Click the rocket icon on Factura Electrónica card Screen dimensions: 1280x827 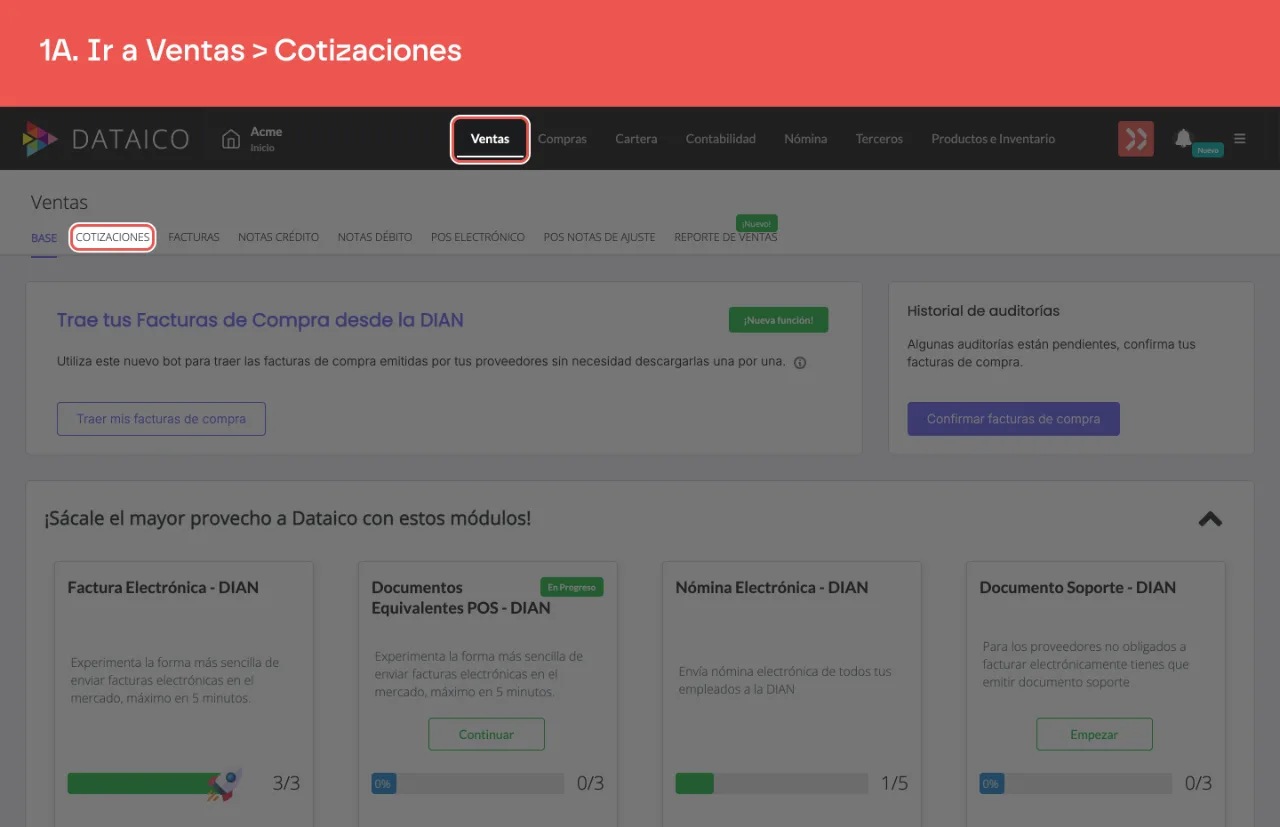[225, 784]
